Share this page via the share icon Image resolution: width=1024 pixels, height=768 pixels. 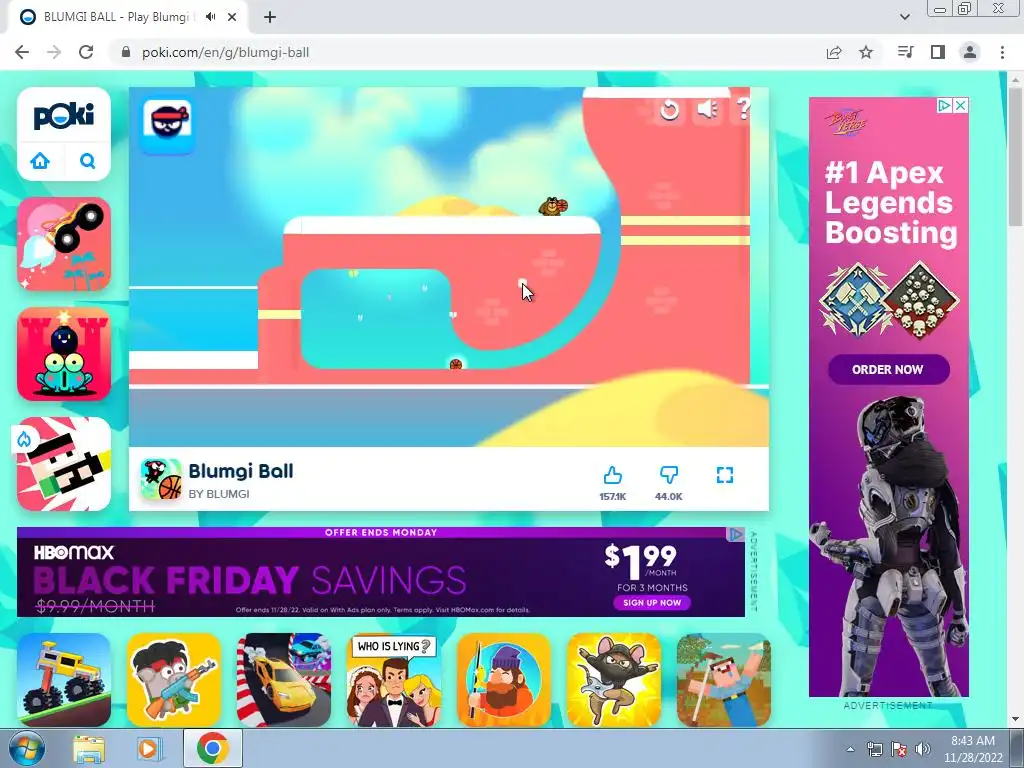(834, 52)
